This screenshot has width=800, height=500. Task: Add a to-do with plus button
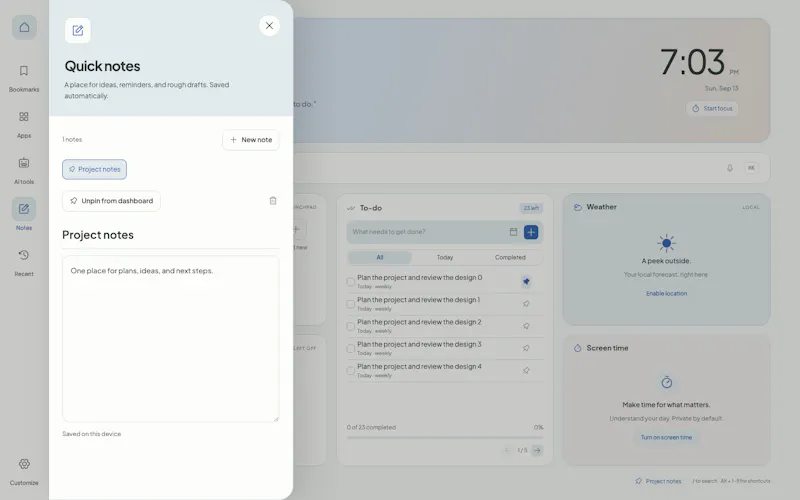531,232
